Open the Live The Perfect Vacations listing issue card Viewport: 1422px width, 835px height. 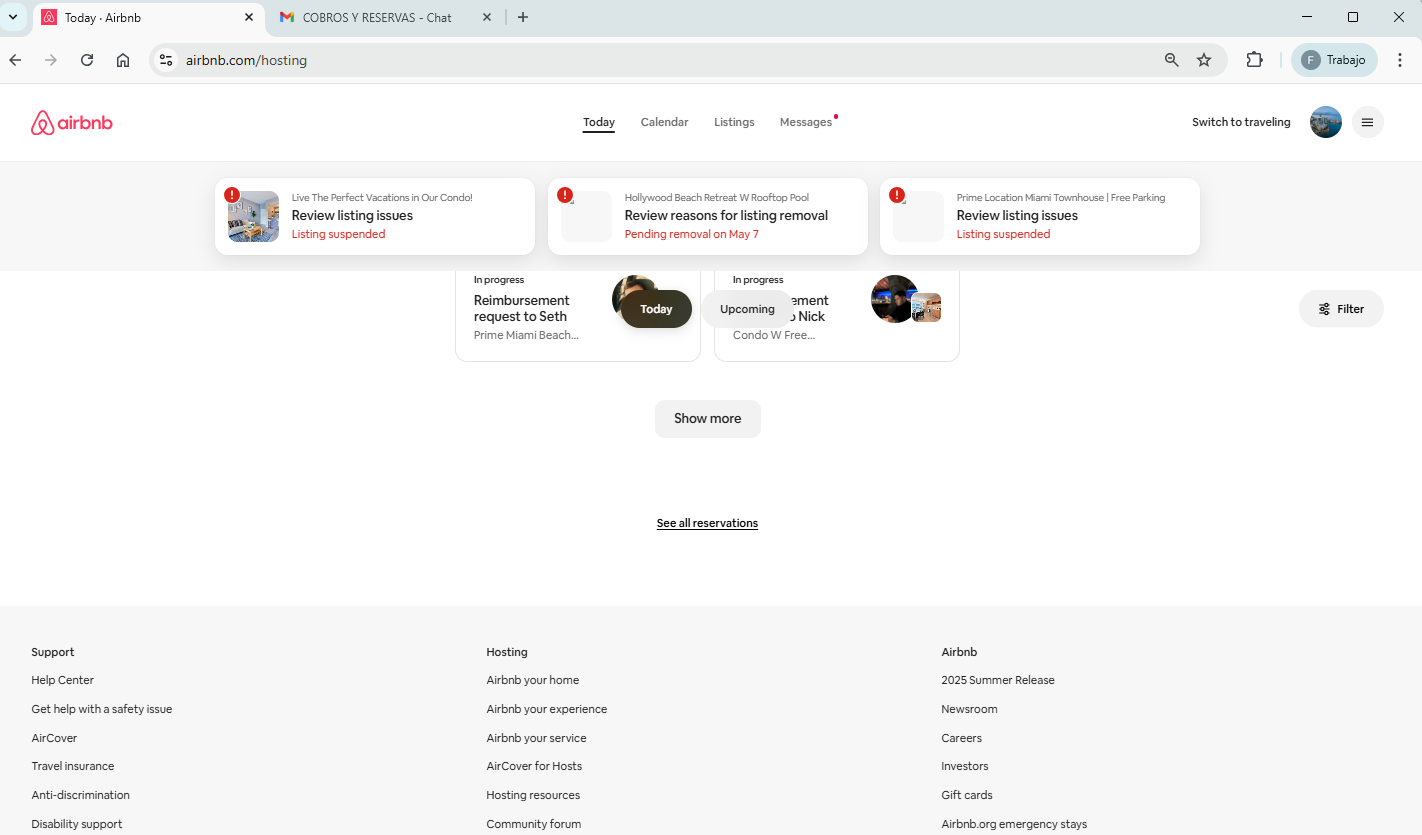pos(375,216)
